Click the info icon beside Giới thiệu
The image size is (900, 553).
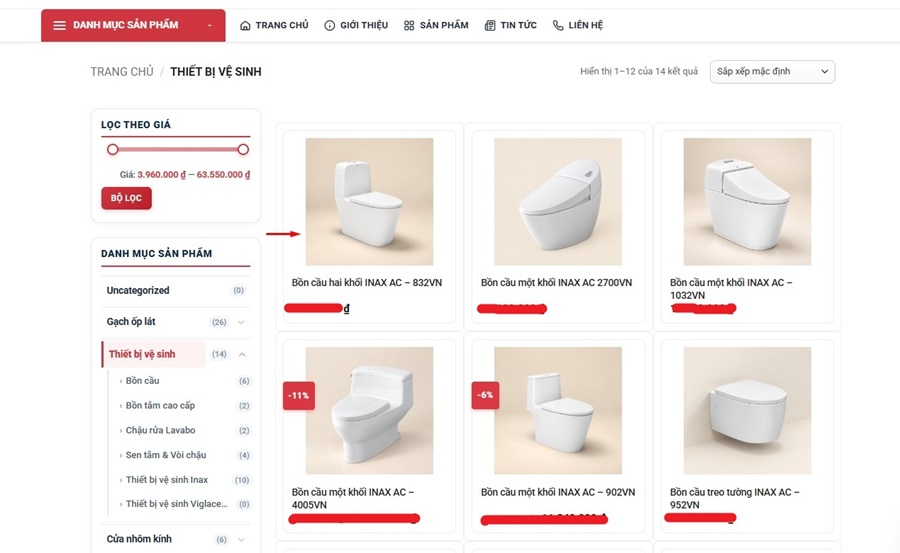click(x=329, y=25)
